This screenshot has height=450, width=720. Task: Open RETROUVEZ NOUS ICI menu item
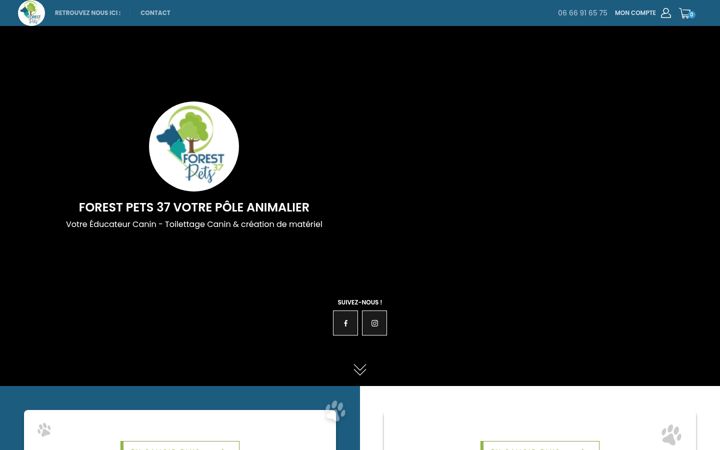(x=87, y=13)
